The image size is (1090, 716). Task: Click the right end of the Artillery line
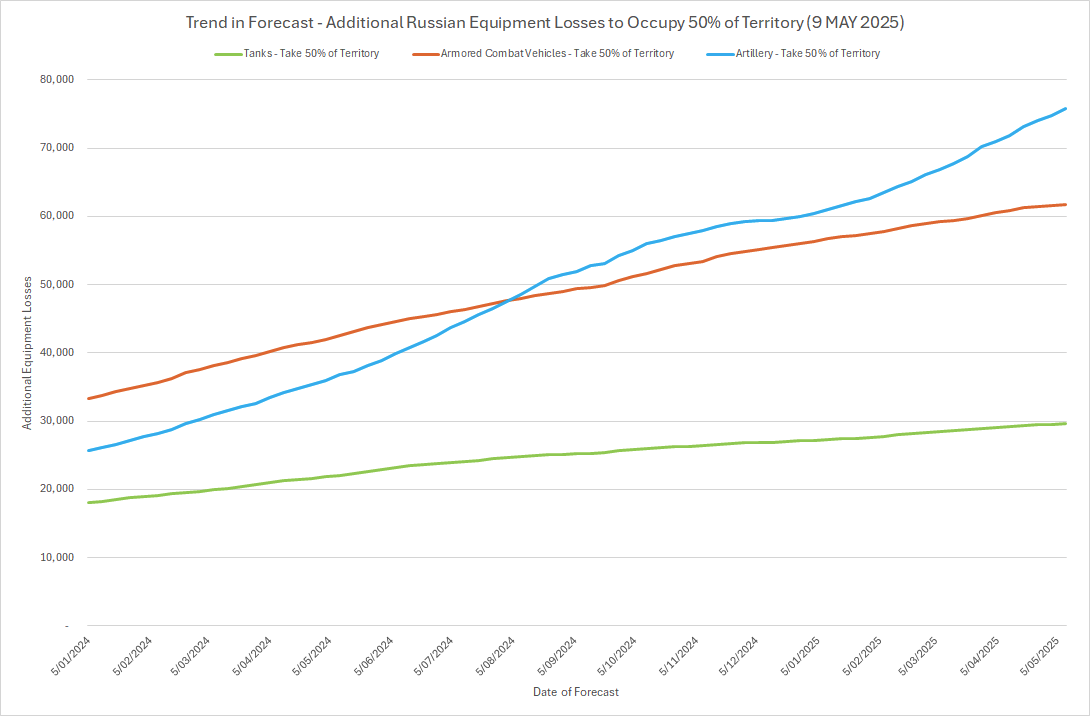(x=1065, y=108)
